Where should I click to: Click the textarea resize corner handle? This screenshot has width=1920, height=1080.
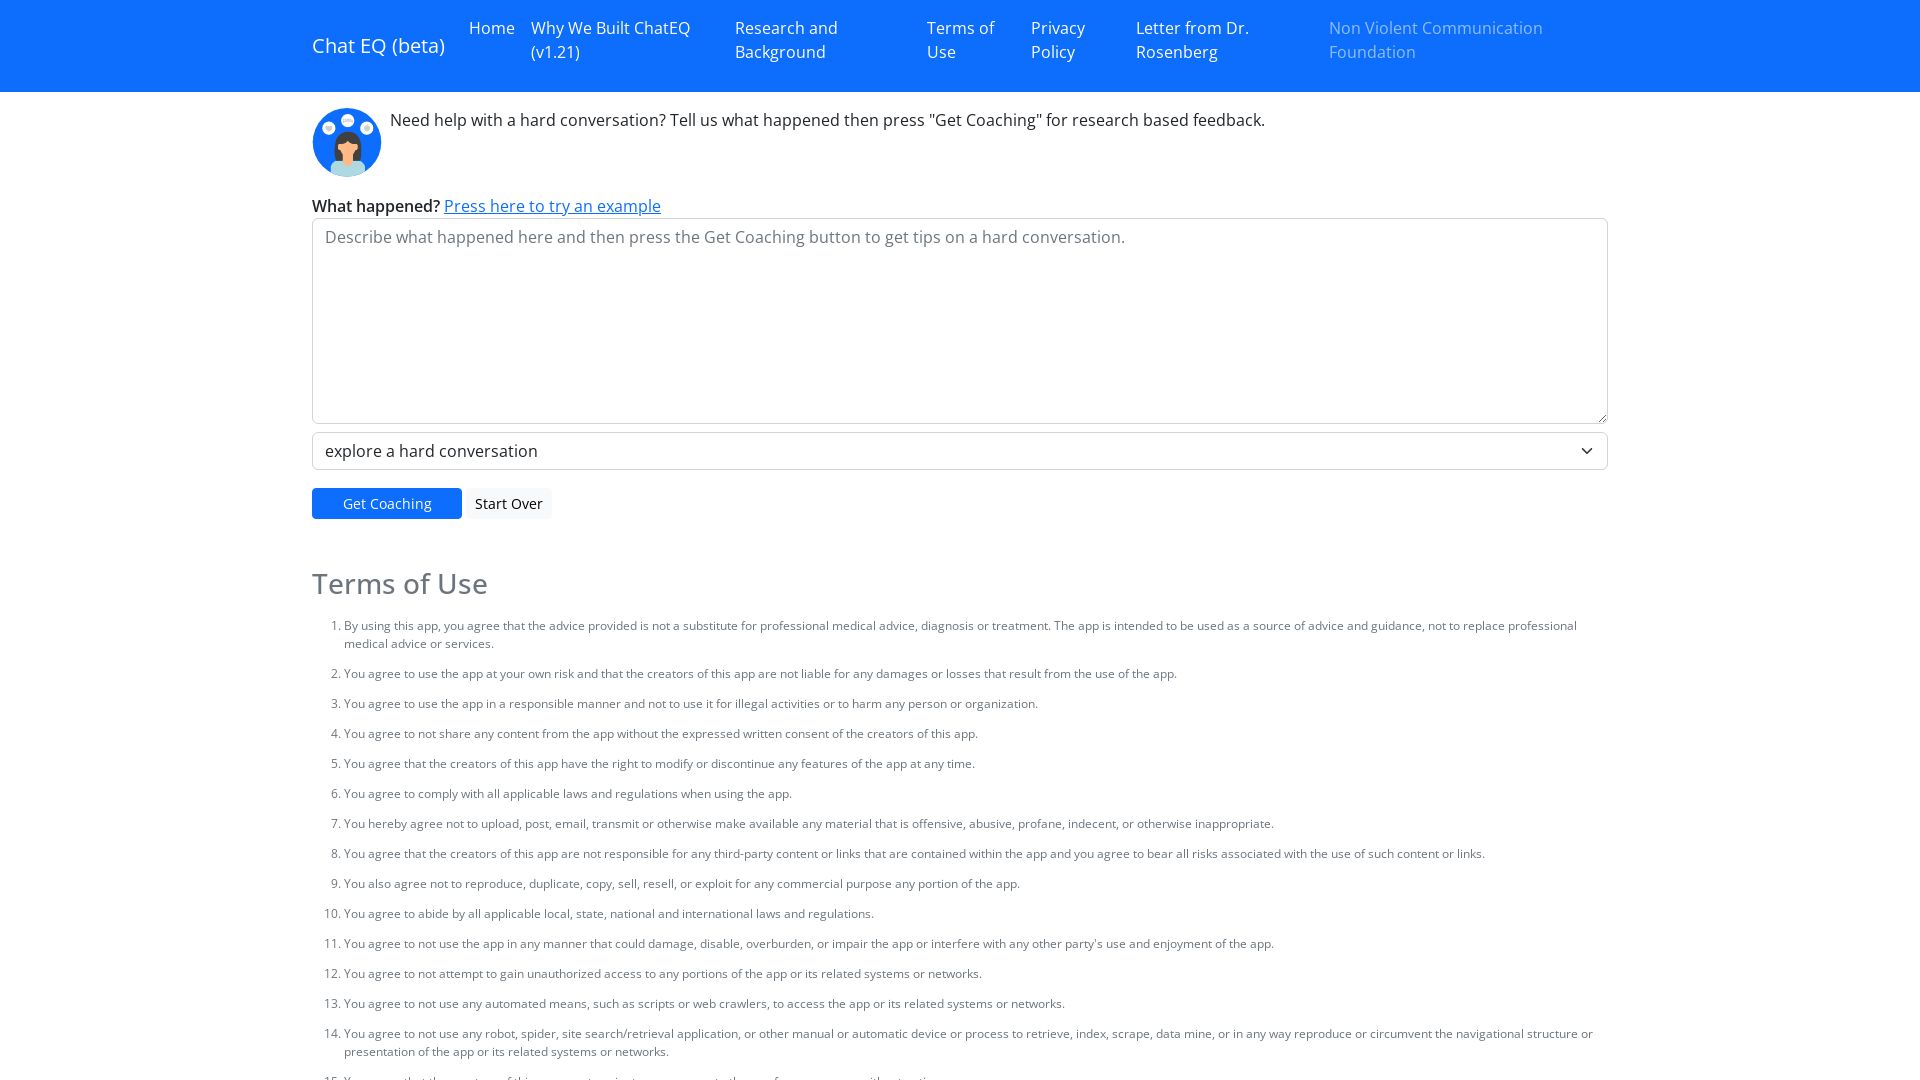point(1600,419)
